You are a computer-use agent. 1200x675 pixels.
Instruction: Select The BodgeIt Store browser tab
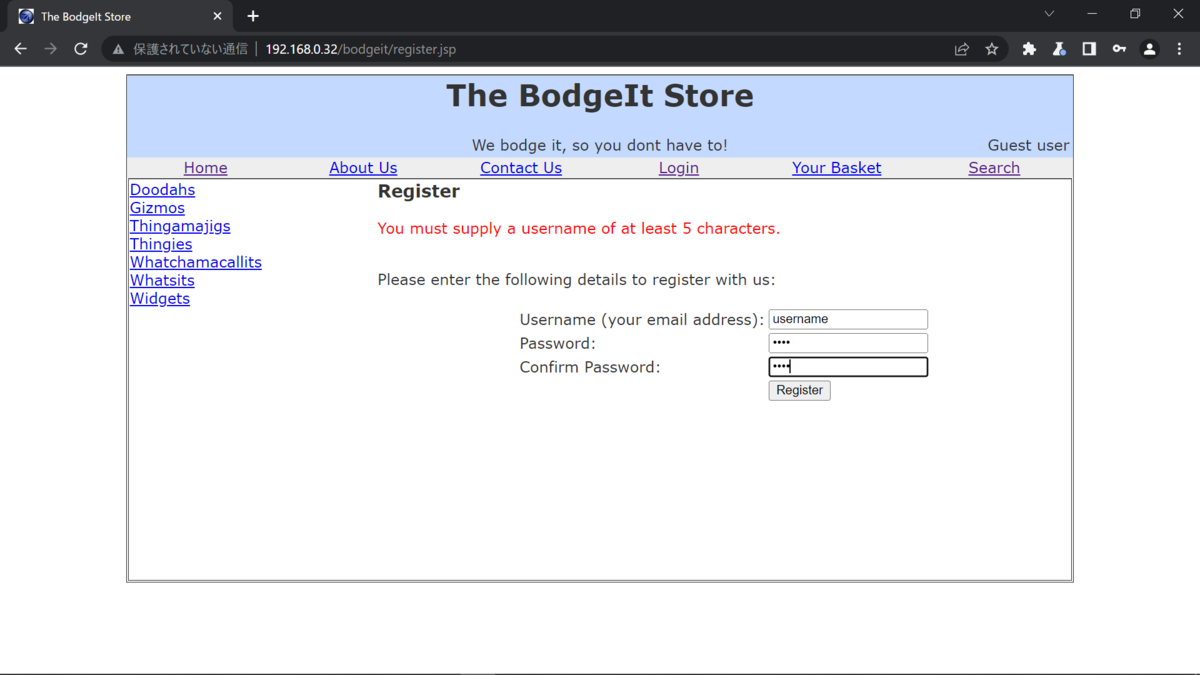pyautogui.click(x=120, y=16)
